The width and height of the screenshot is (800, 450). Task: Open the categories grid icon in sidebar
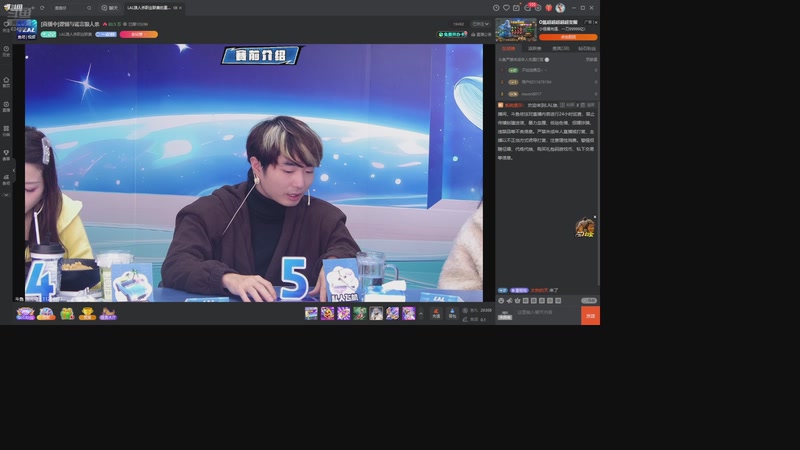(x=6, y=131)
